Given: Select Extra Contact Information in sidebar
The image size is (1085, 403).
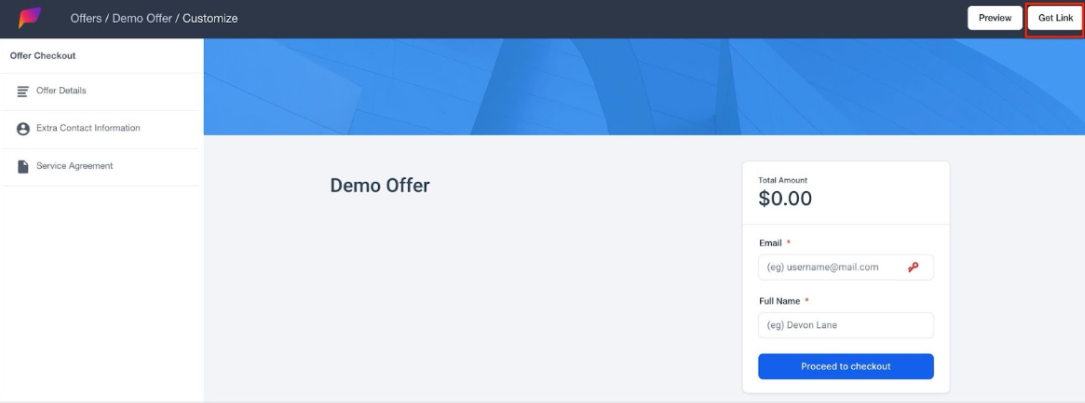Looking at the screenshot, I should tap(88, 129).
